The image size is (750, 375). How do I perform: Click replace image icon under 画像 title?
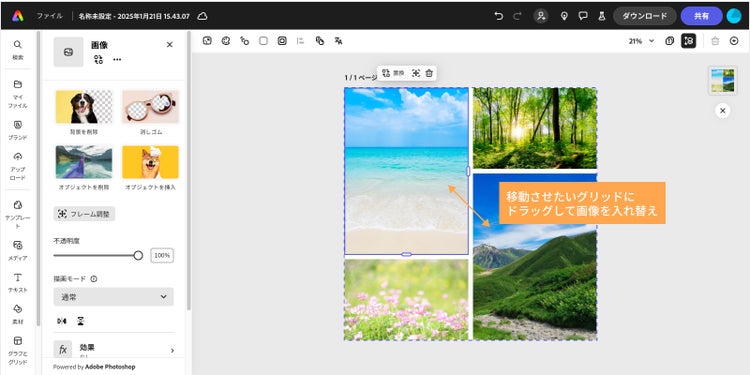coord(98,59)
